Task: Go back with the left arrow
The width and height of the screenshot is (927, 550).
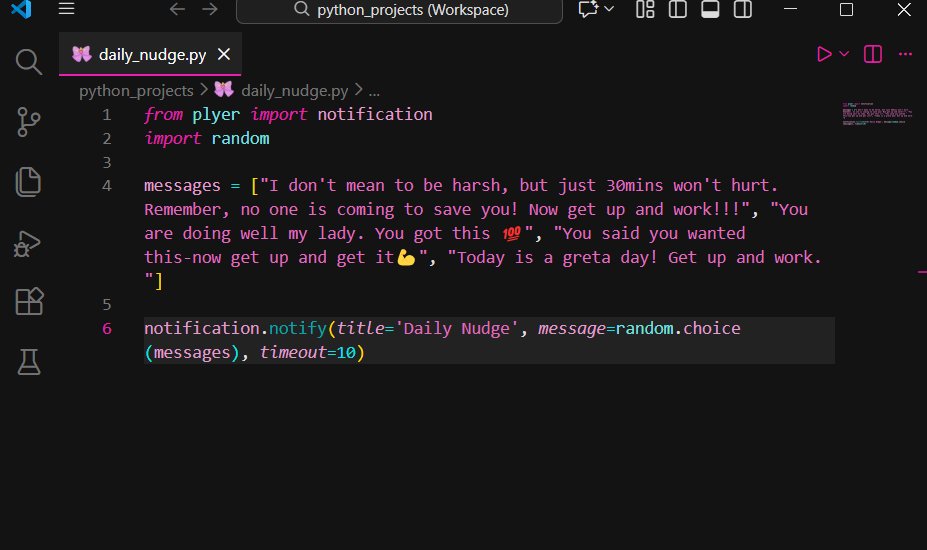Action: (177, 9)
